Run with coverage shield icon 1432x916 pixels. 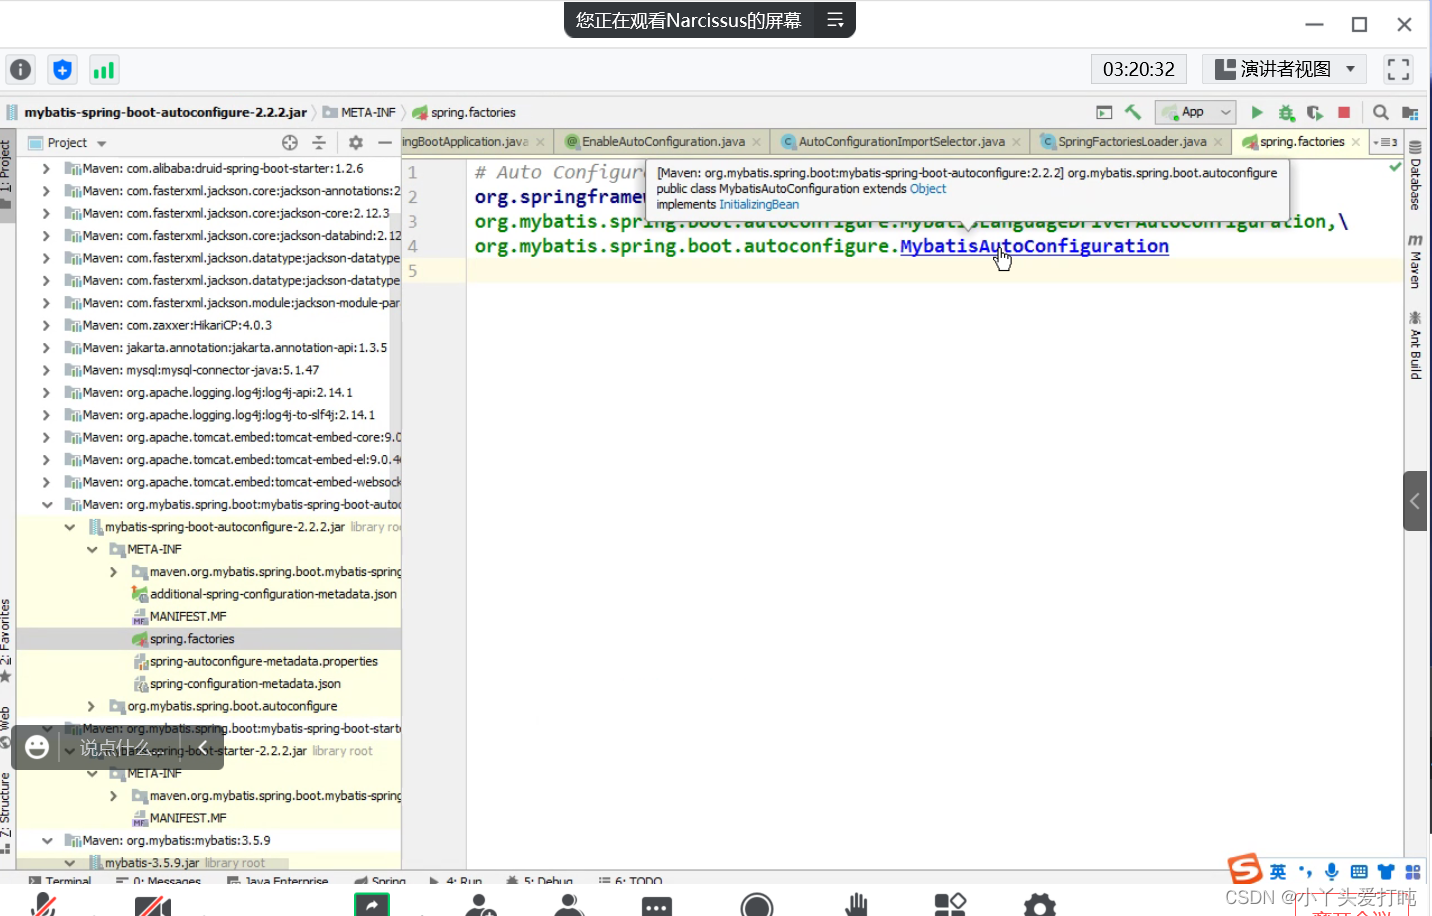pyautogui.click(x=1315, y=112)
